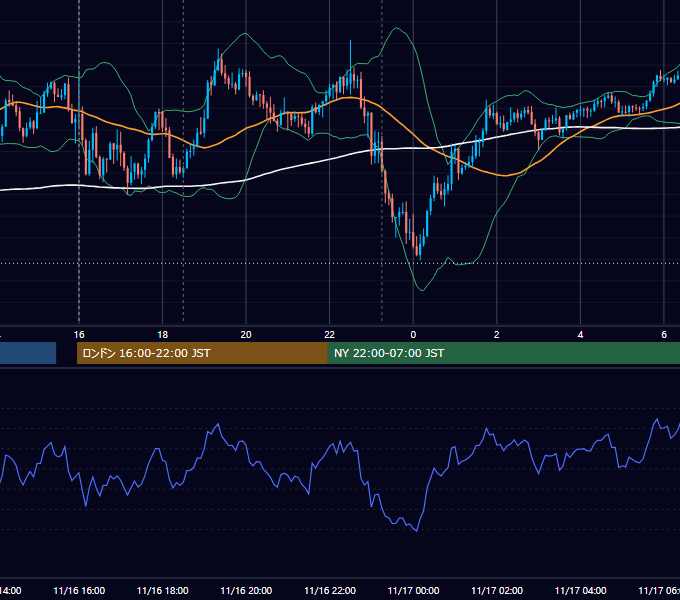
Task: Click the 18 hour label on chart axis
Action: click(x=163, y=335)
